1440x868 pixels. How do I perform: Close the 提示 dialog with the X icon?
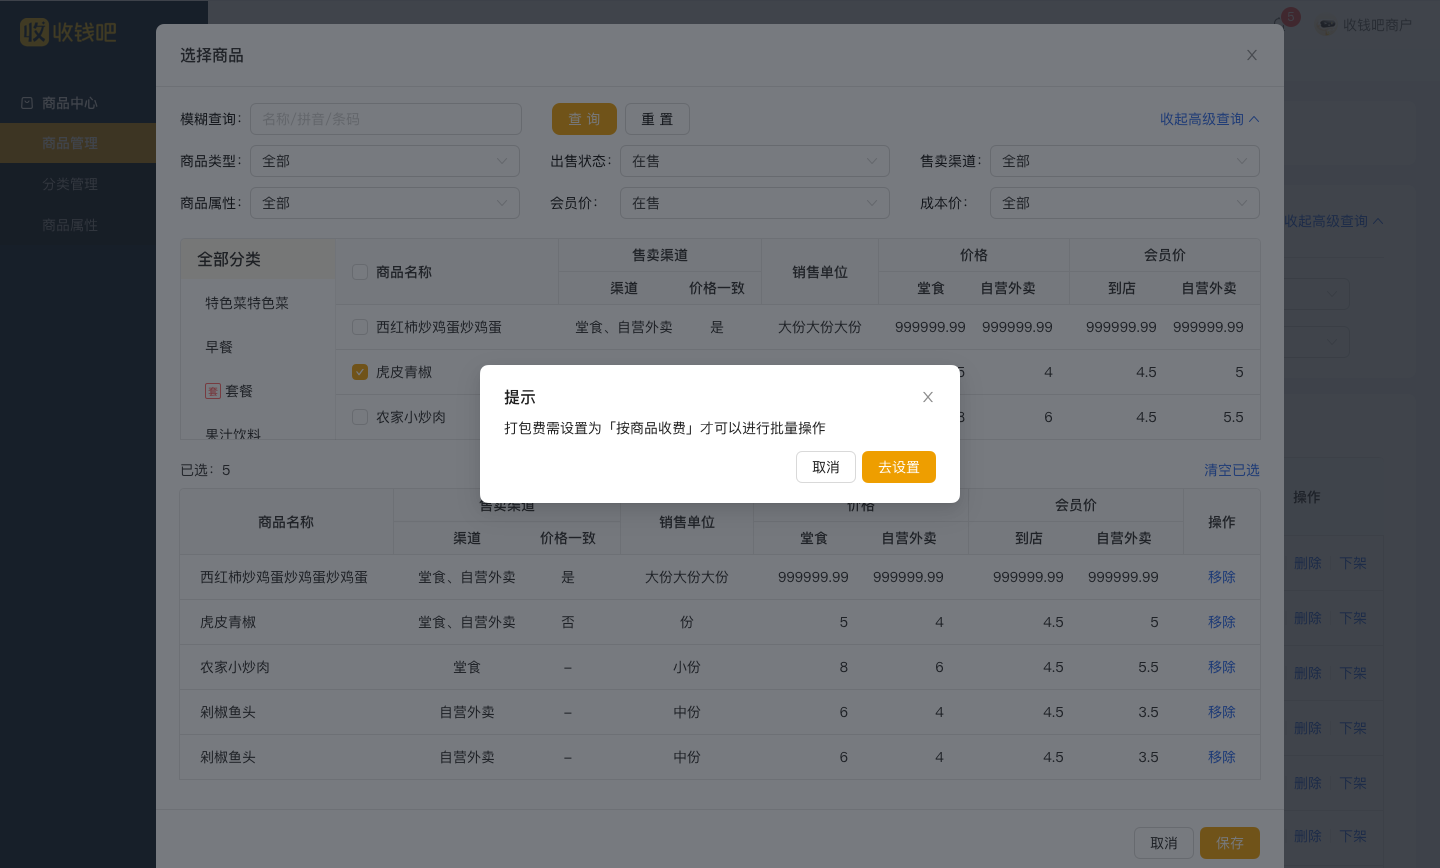[x=928, y=397]
